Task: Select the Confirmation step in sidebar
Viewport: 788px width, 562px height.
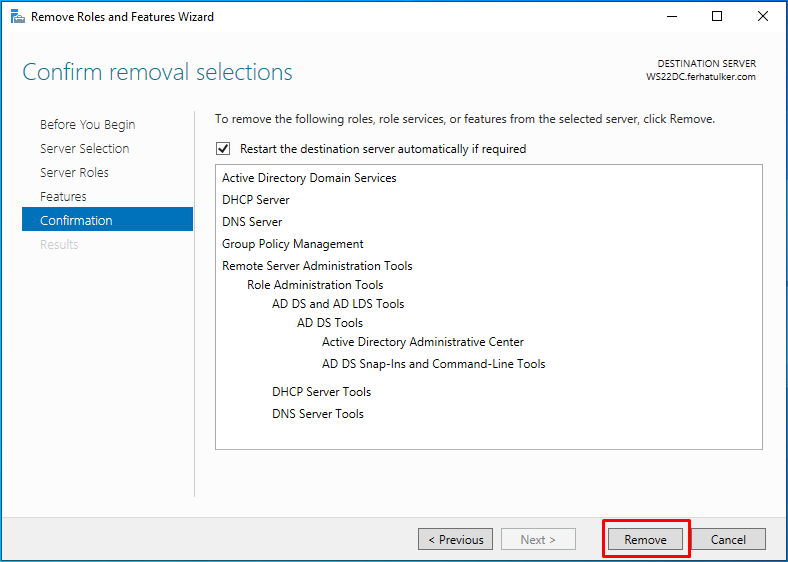Action: coord(108,220)
